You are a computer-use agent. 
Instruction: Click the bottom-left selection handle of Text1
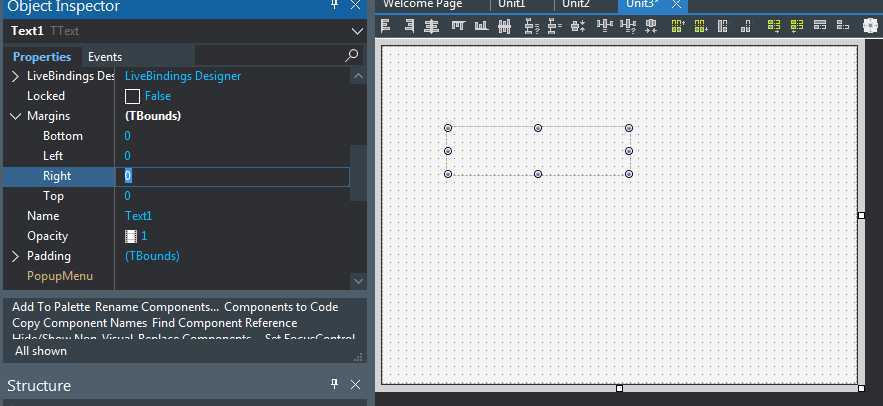(x=448, y=174)
